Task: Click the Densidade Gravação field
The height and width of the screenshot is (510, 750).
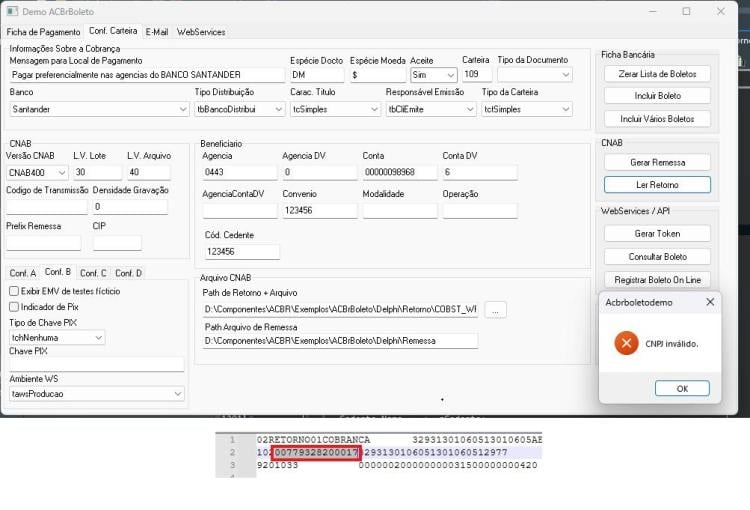Action: click(130, 207)
